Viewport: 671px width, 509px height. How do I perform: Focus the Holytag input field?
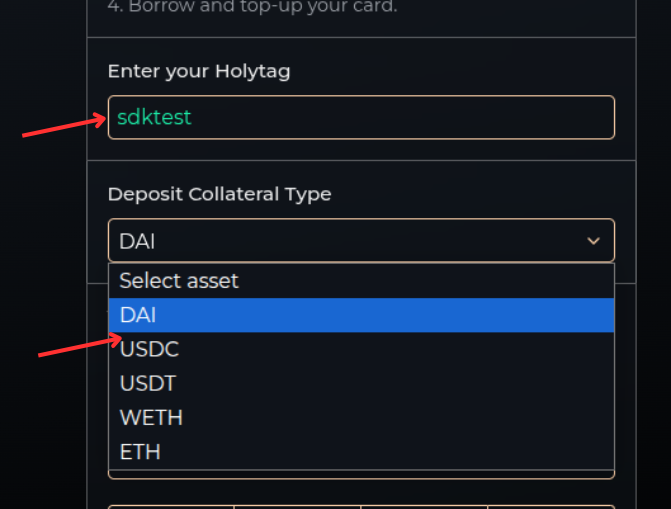pos(361,117)
